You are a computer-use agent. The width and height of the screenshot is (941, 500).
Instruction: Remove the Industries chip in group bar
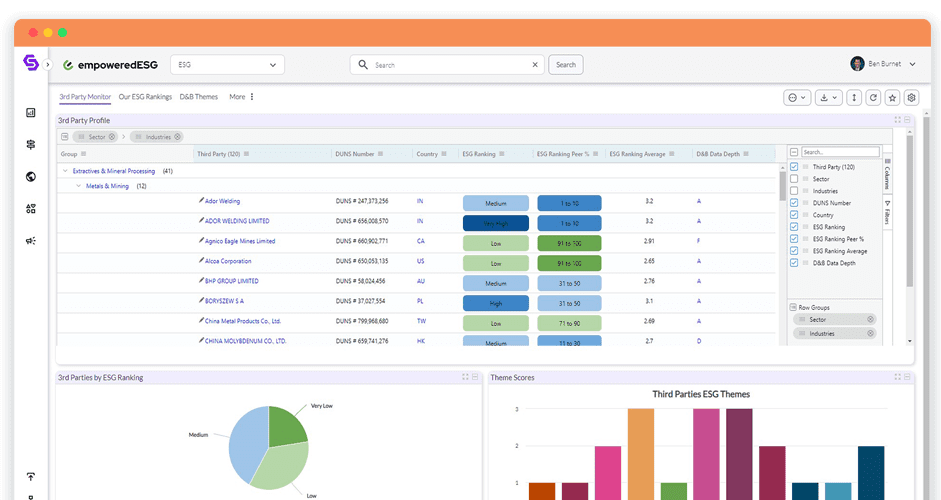177,137
